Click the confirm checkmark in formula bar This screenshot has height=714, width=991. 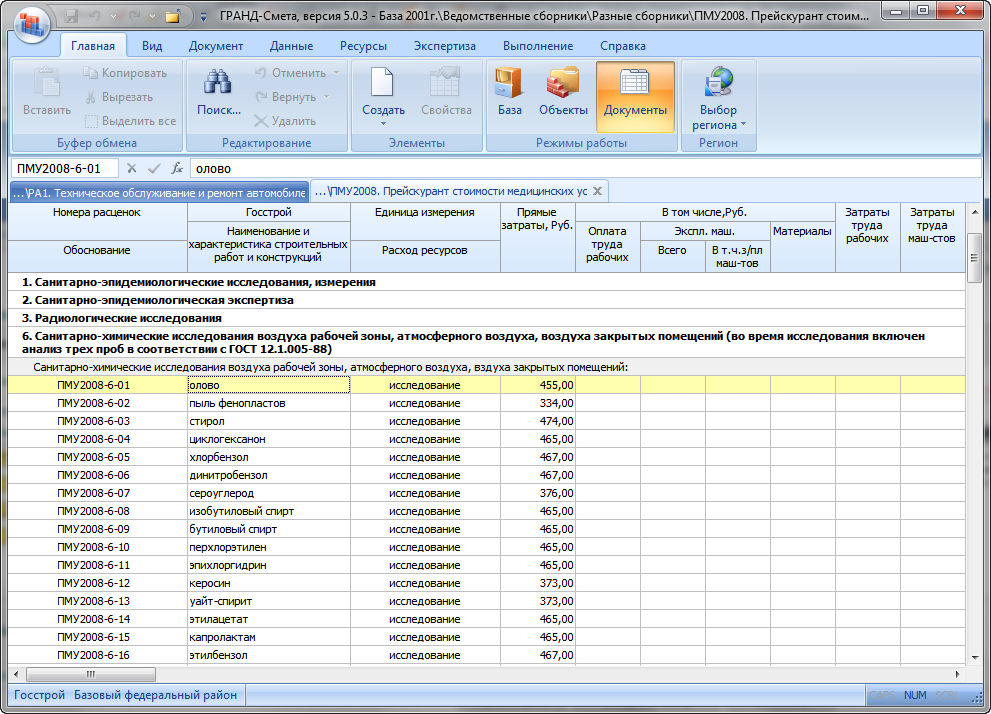154,168
